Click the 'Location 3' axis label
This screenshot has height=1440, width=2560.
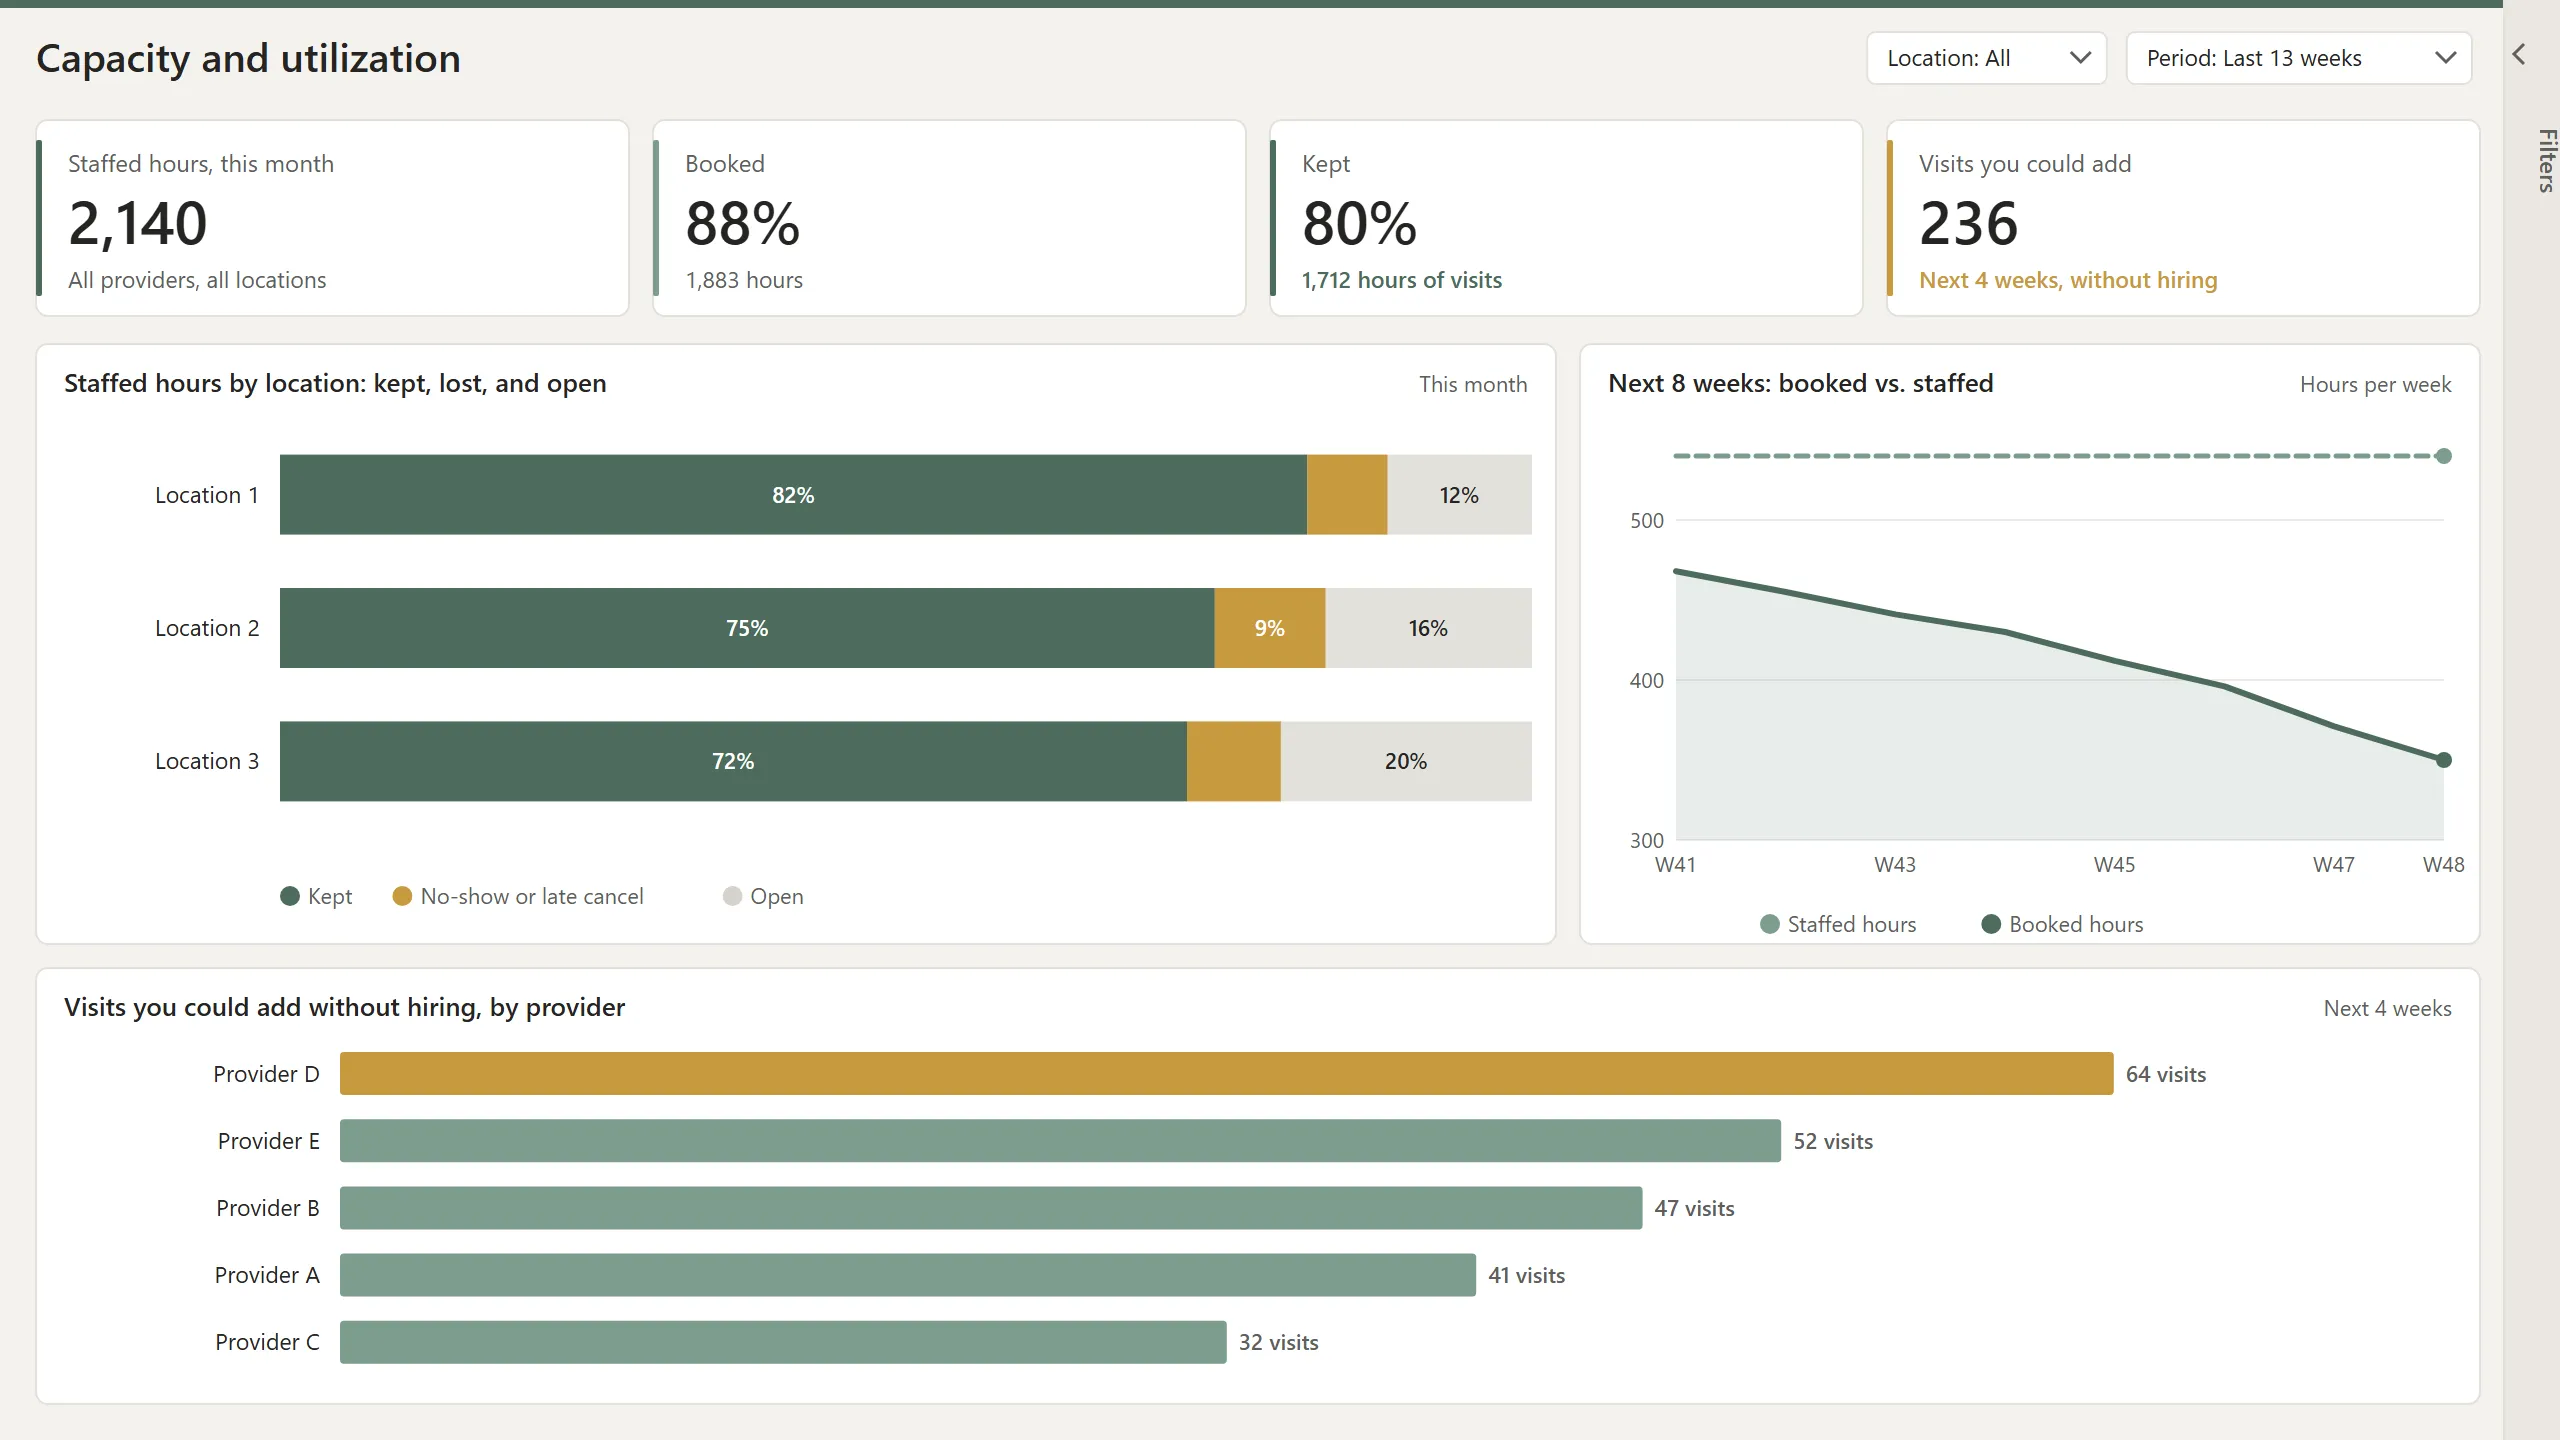tap(207, 761)
